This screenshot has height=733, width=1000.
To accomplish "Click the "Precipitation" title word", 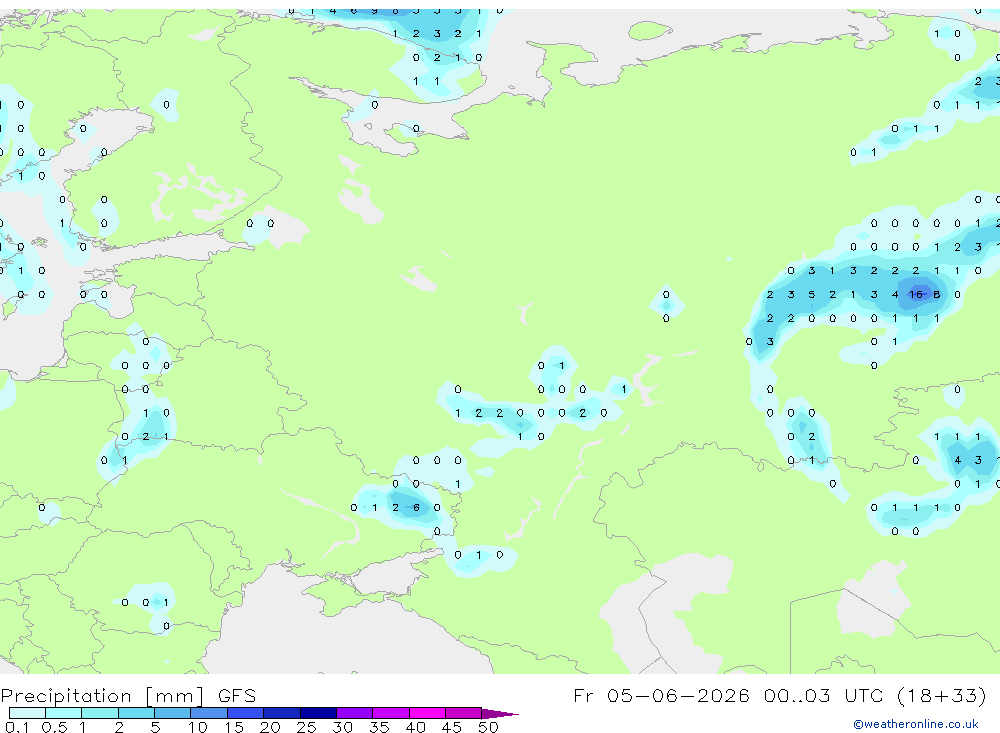I will coord(66,695).
